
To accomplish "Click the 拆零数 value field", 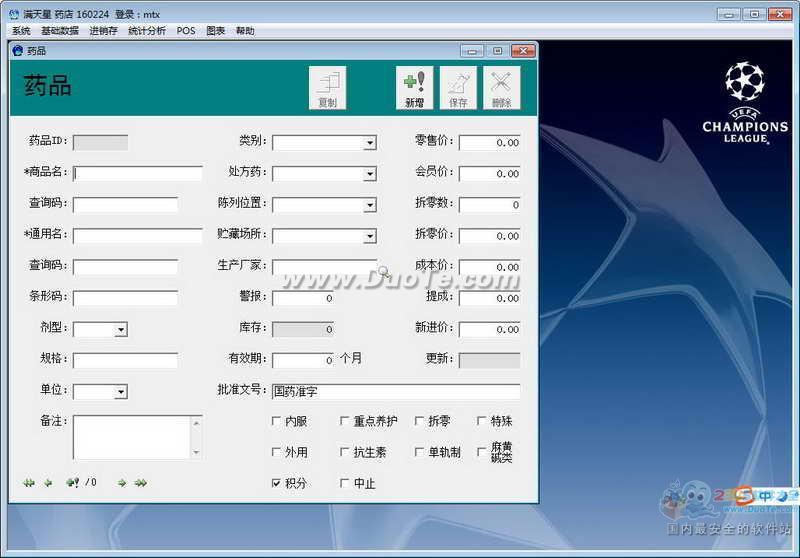I will (489, 205).
